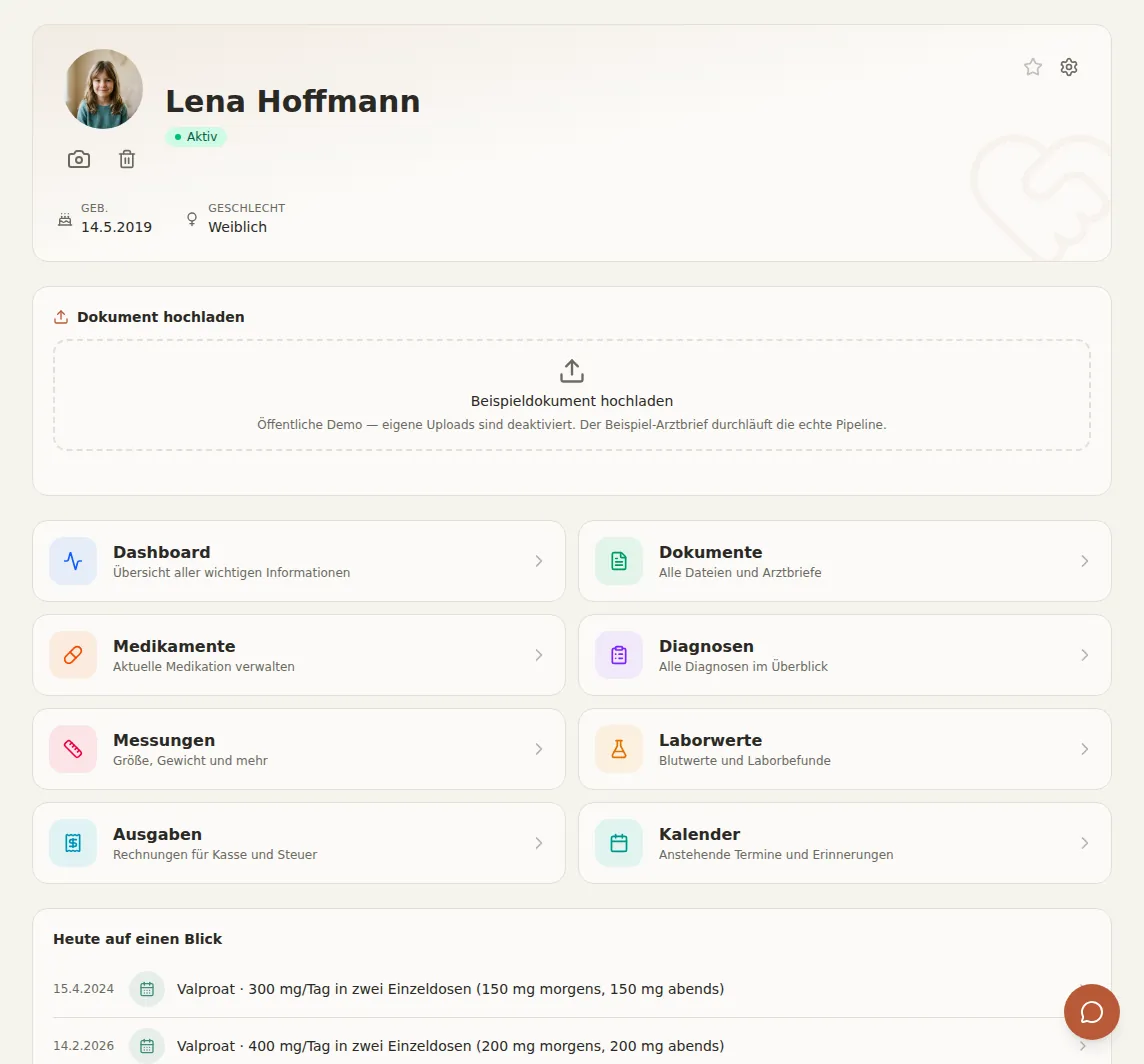The width and height of the screenshot is (1144, 1064).
Task: Click the female gender symbol icon
Action: click(x=192, y=219)
